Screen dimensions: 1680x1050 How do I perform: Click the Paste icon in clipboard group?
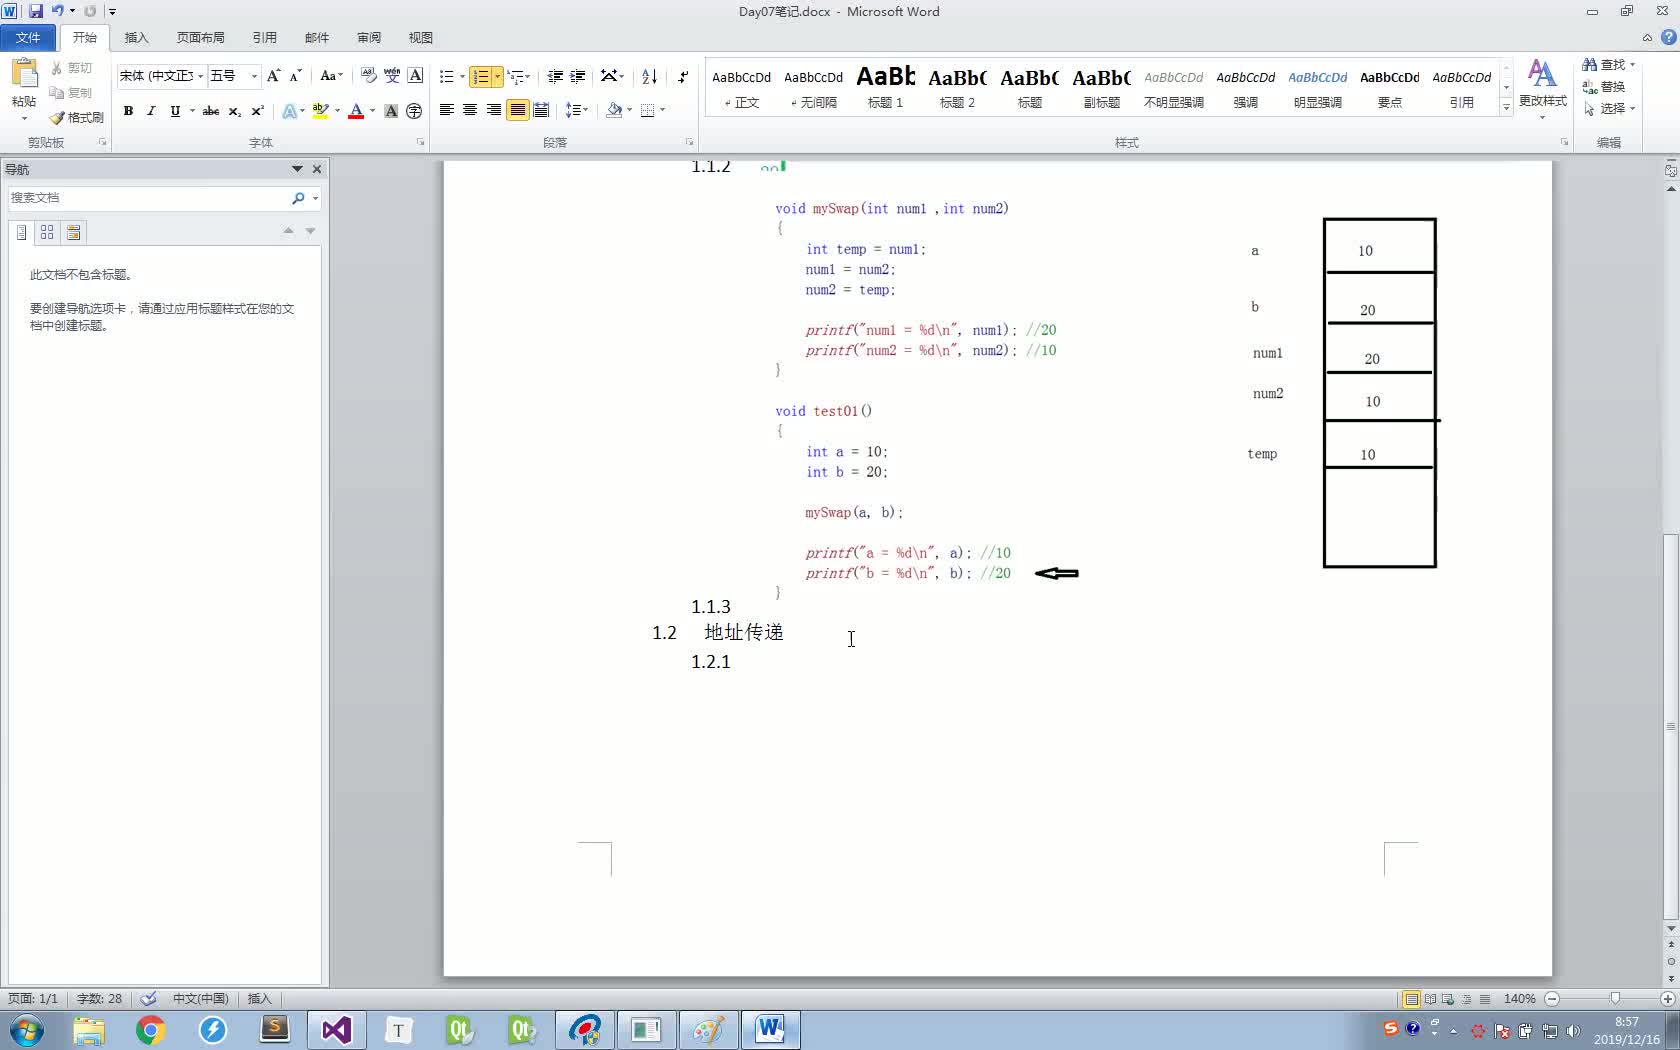point(24,74)
